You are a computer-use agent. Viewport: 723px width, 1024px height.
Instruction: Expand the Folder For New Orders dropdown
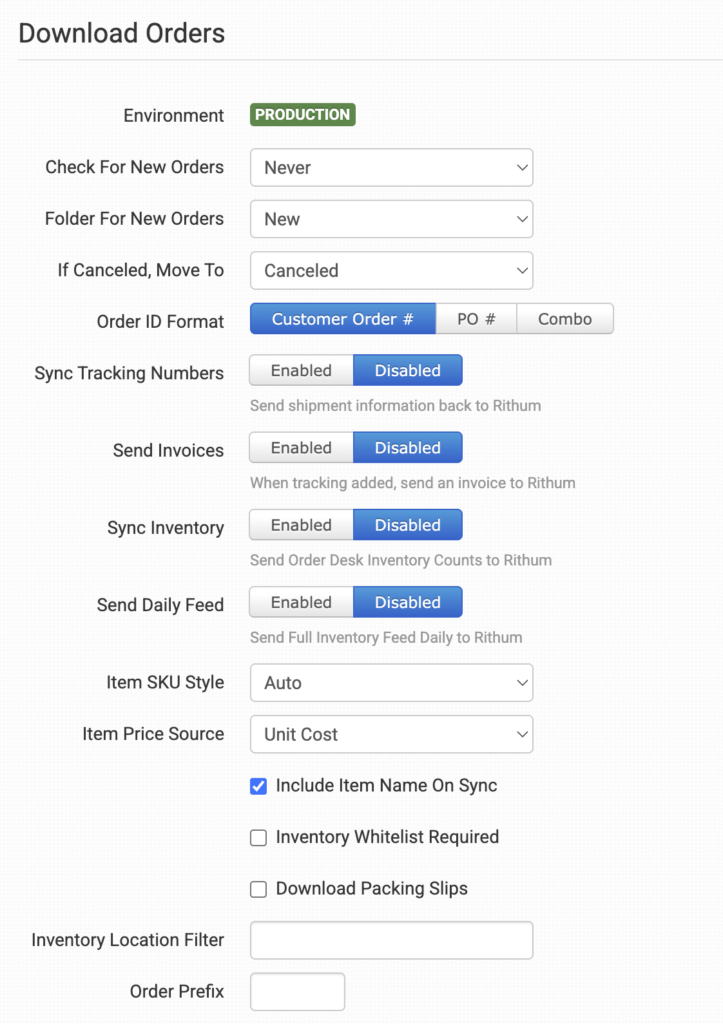pyautogui.click(x=391, y=219)
